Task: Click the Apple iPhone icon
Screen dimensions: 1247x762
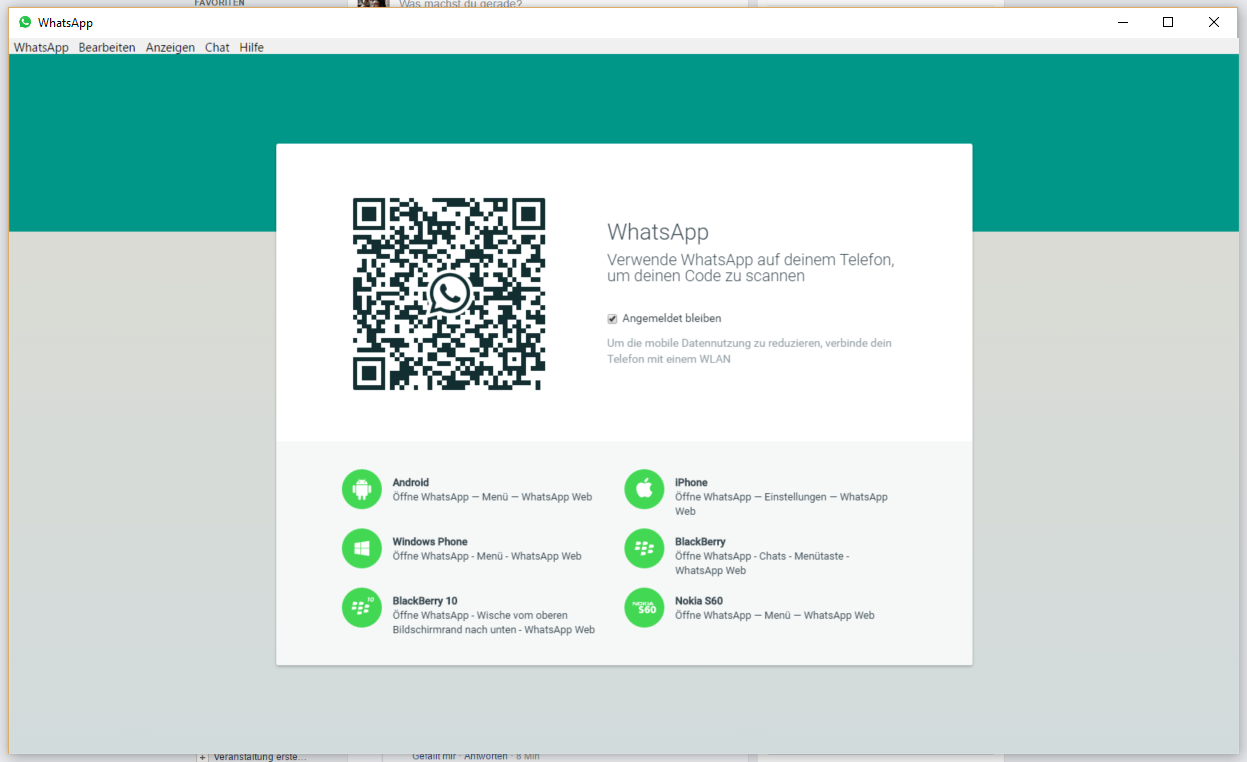Action: click(644, 489)
